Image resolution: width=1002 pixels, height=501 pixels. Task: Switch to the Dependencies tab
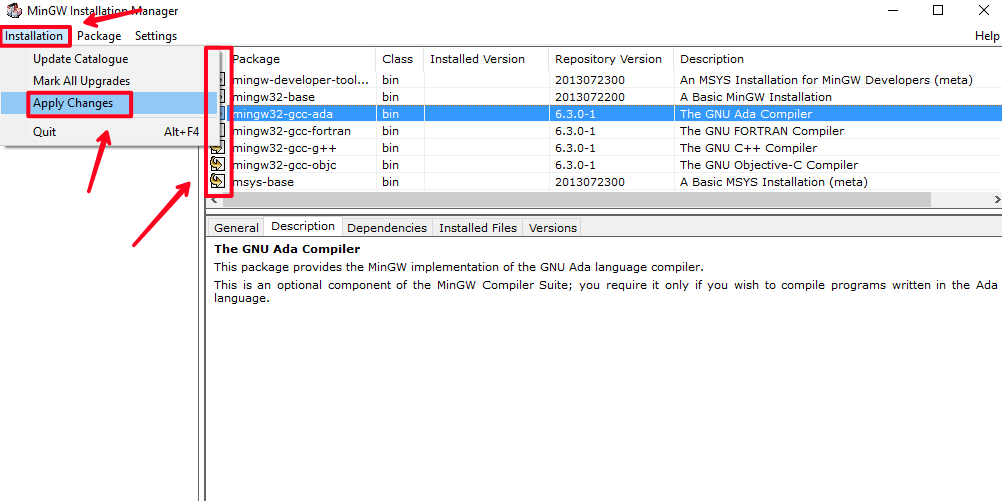point(387,227)
